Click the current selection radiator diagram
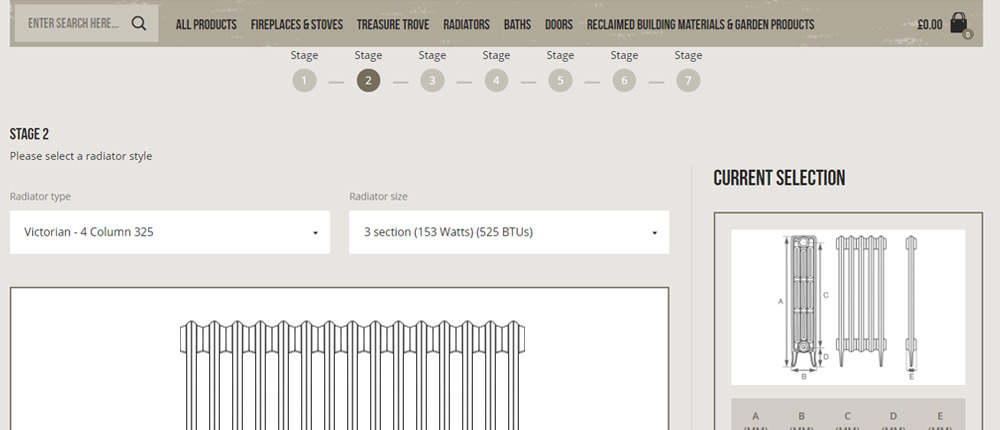Viewport: 1000px width, 430px height. click(x=848, y=307)
